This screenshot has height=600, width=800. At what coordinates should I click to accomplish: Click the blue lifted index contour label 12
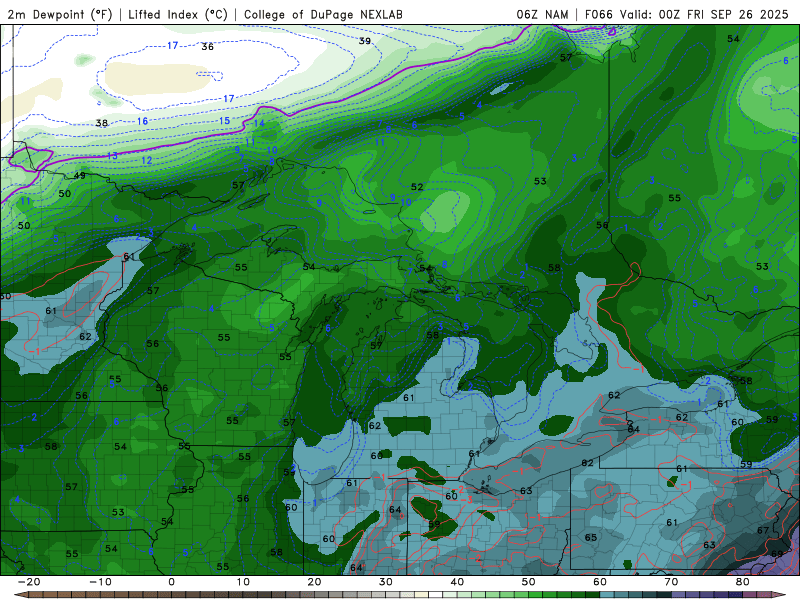coord(146,160)
